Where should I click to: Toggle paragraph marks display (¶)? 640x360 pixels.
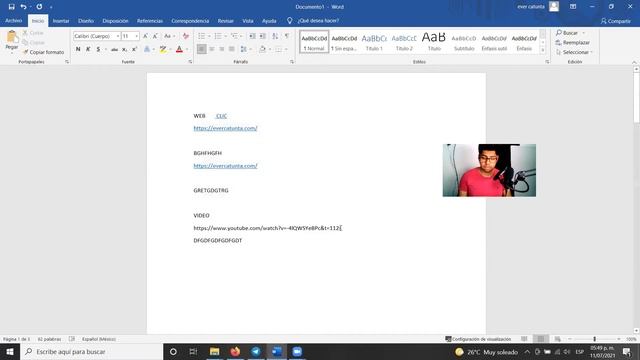(287, 36)
